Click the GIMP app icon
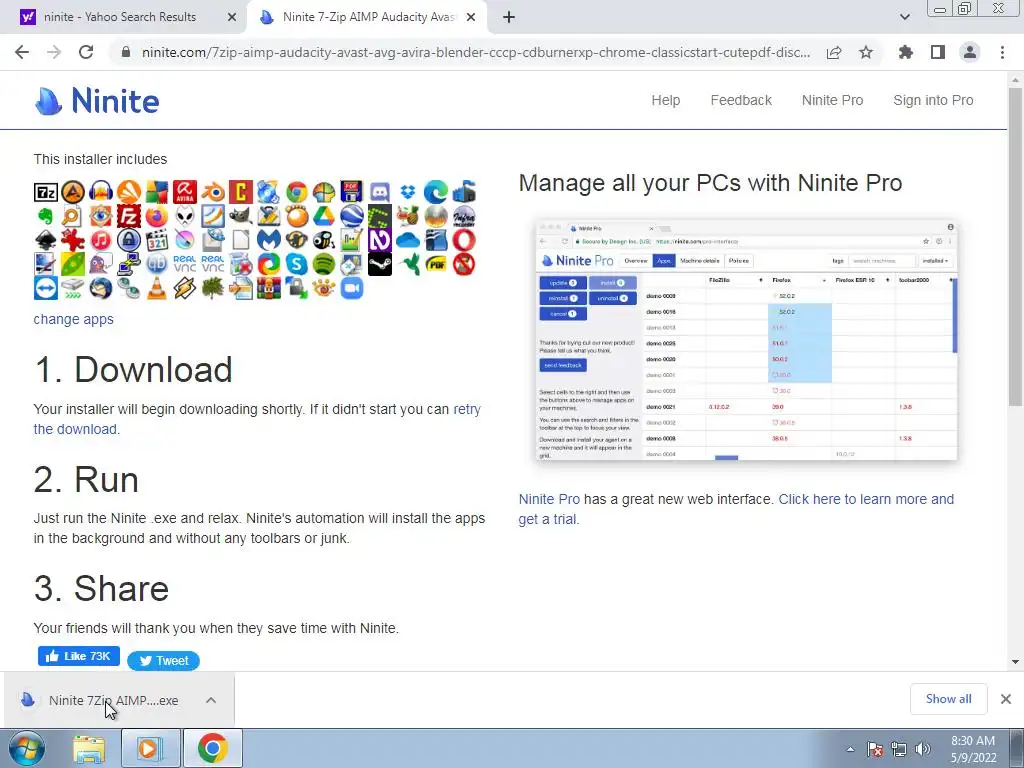Screen dimensions: 1024x768 click(x=241, y=216)
